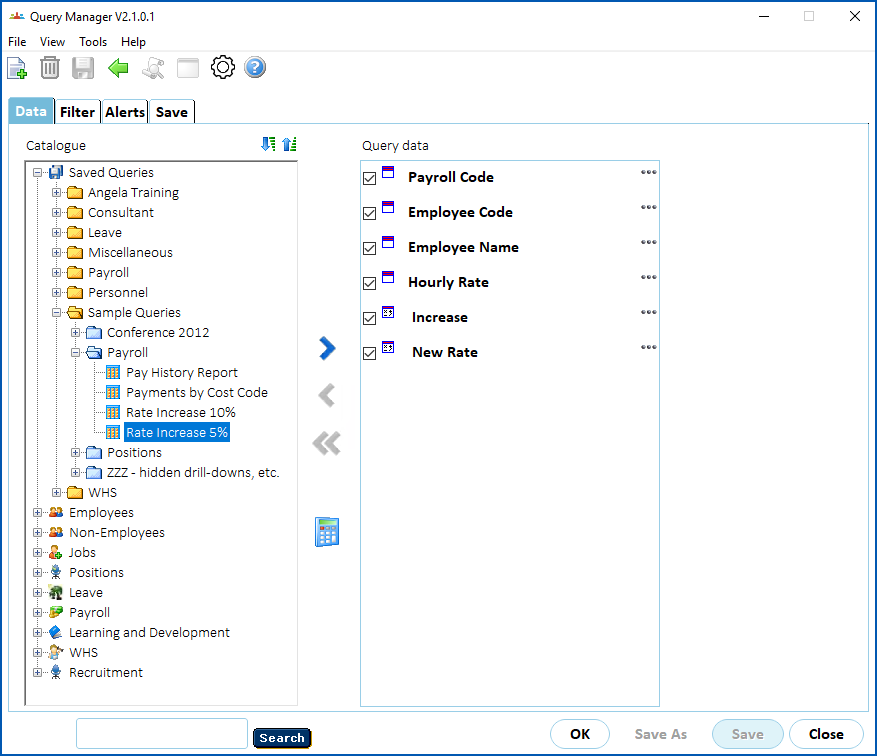Click the blue Help question mark icon

255,68
